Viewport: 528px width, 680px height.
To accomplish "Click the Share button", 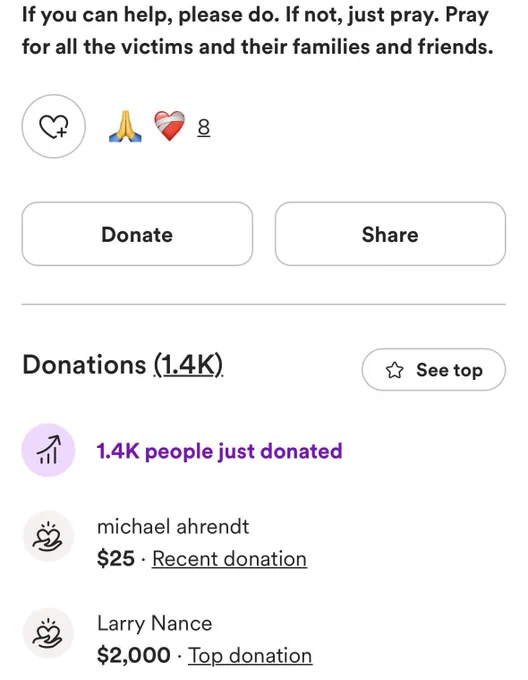I will click(x=390, y=234).
